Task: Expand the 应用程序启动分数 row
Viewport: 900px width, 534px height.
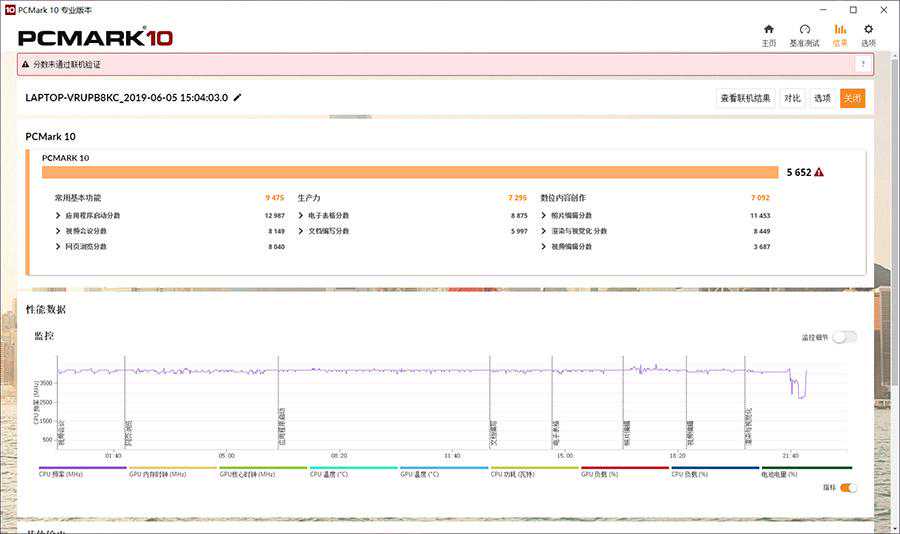Action: (58, 216)
